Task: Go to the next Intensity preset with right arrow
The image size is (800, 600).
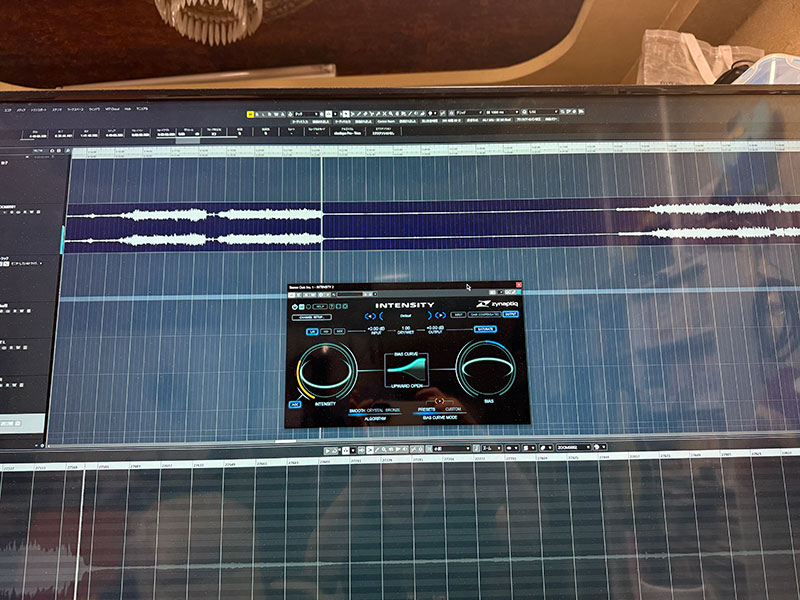Action: (440, 315)
